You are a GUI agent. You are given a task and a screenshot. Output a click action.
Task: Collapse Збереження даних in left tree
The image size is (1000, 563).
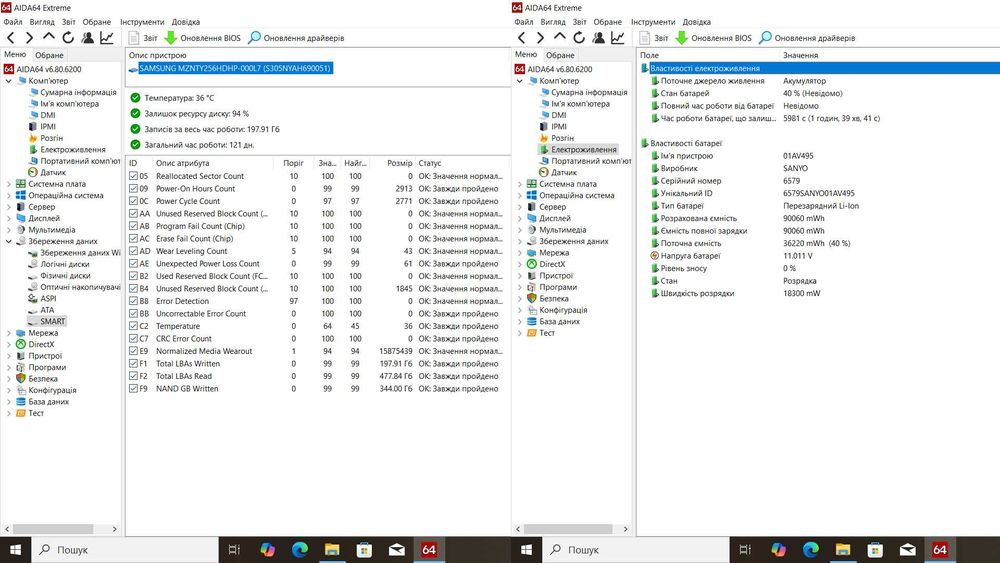(9, 241)
